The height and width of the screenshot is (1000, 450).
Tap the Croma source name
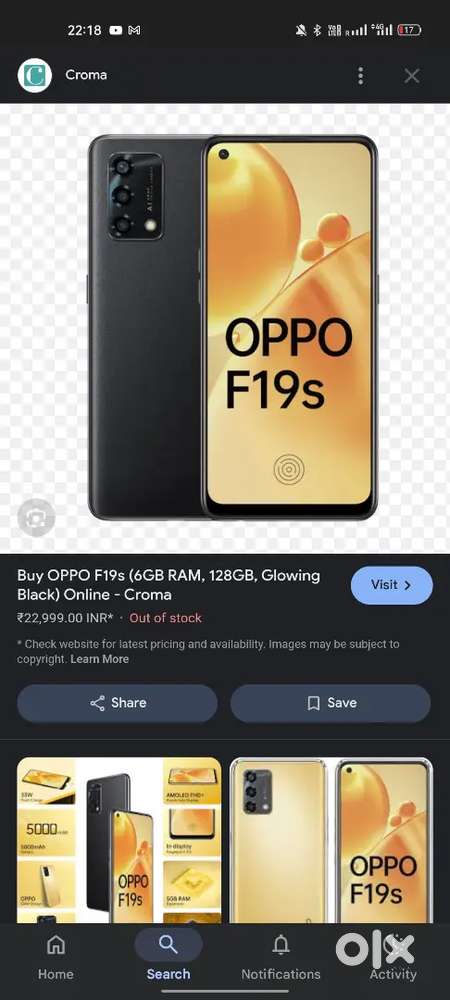click(86, 75)
